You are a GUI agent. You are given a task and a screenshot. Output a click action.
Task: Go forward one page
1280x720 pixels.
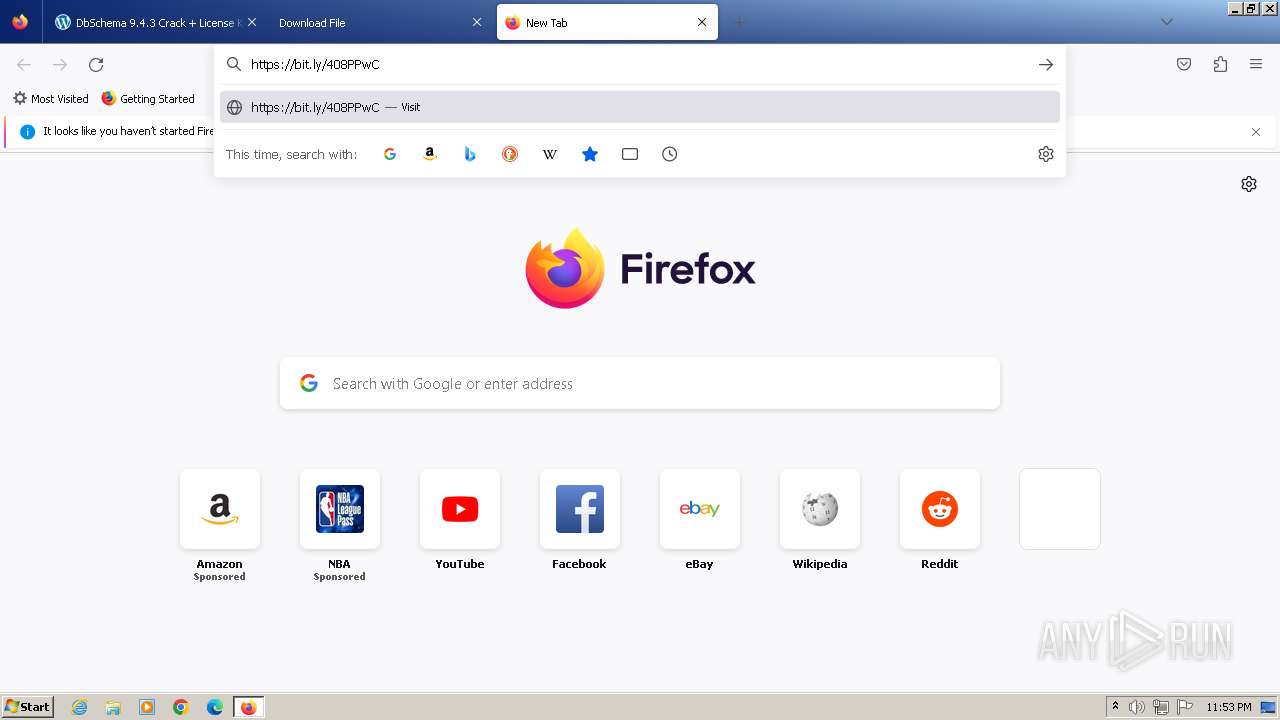[x=60, y=64]
